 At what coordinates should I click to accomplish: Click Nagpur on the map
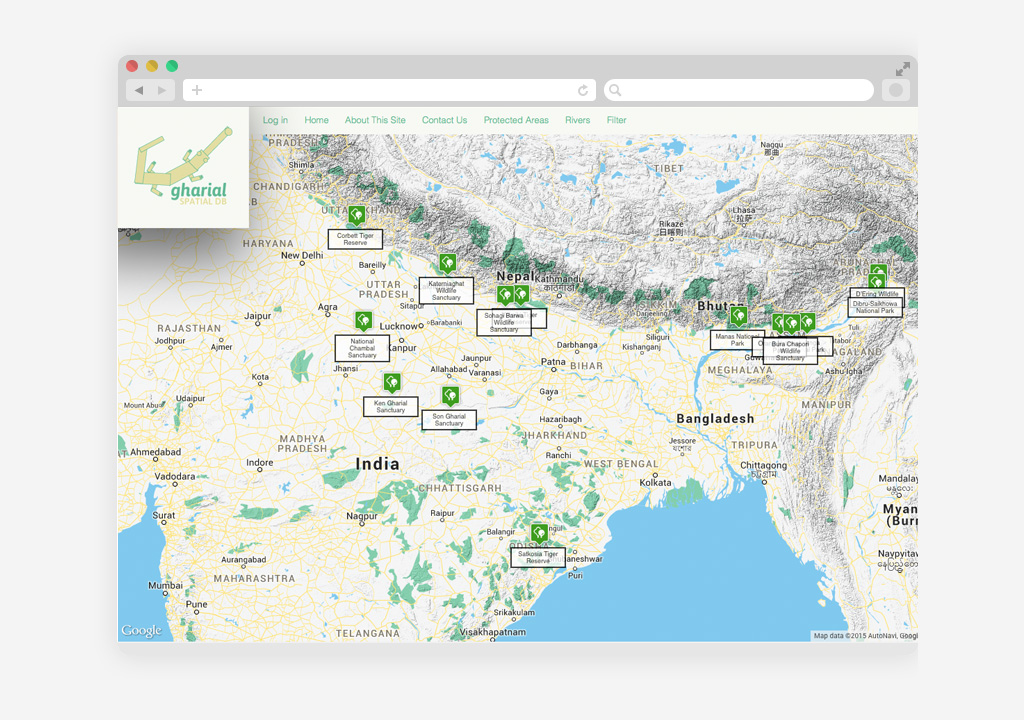tap(362, 516)
